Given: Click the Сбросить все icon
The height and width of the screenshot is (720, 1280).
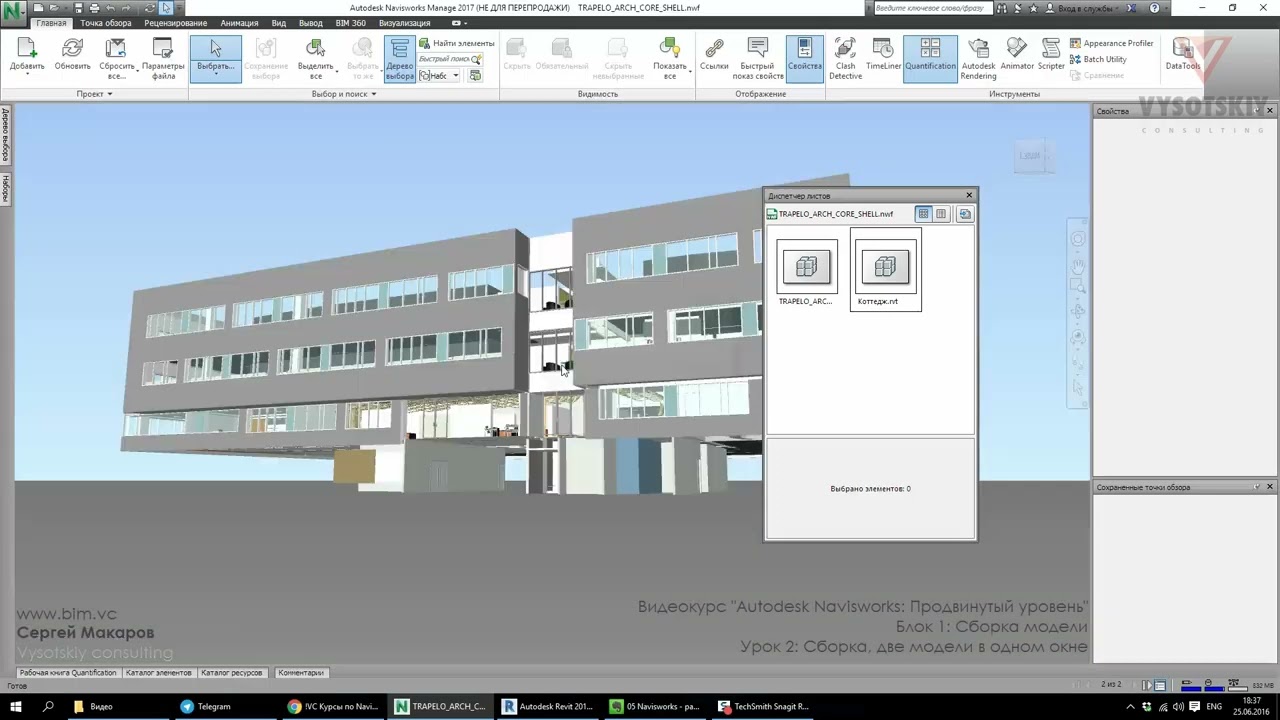Looking at the screenshot, I should coord(117,48).
